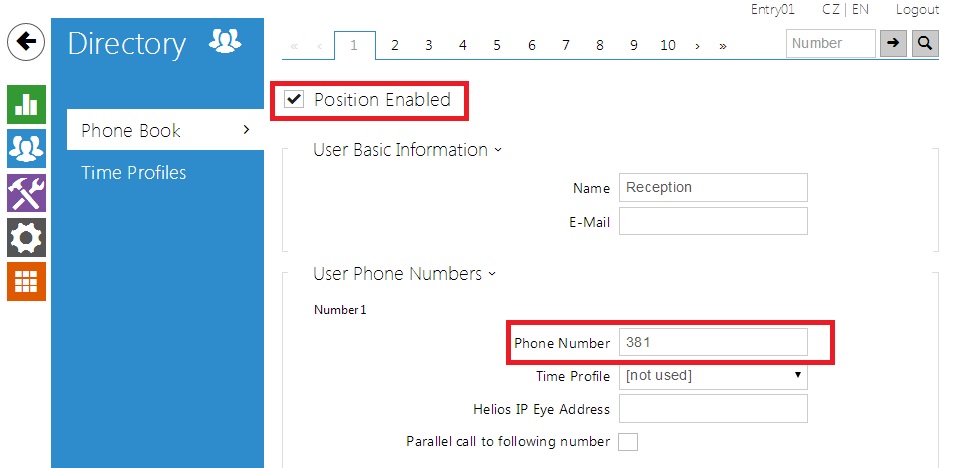Go to page 5 of positions
This screenshot has width=954, height=468.
coord(497,45)
